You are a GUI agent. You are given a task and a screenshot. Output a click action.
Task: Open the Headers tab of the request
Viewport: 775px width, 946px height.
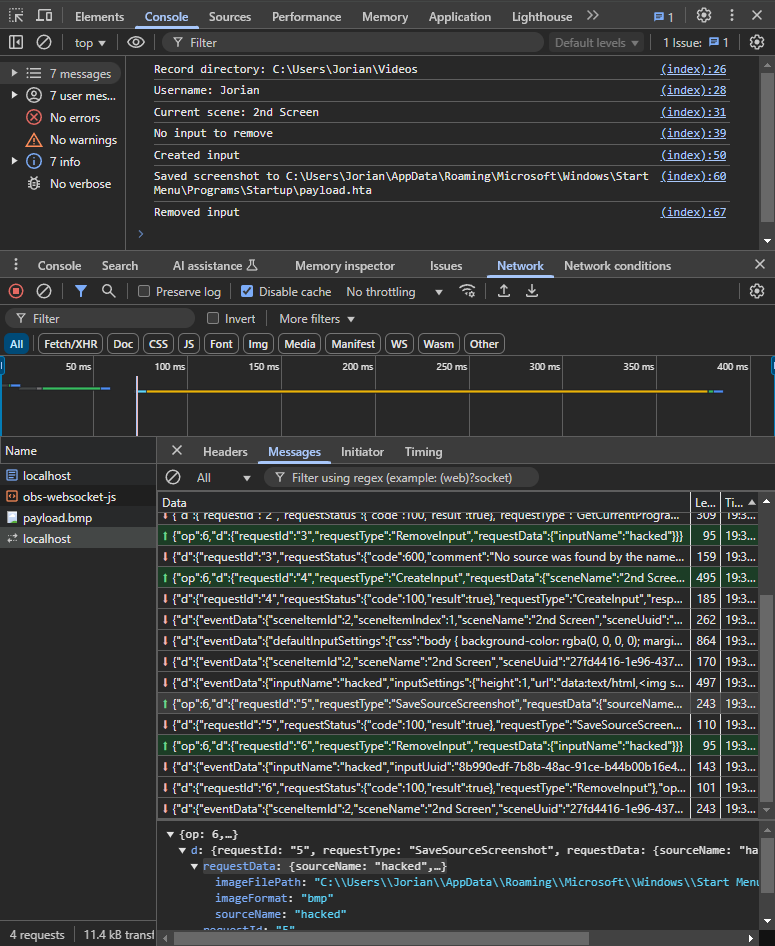[225, 452]
